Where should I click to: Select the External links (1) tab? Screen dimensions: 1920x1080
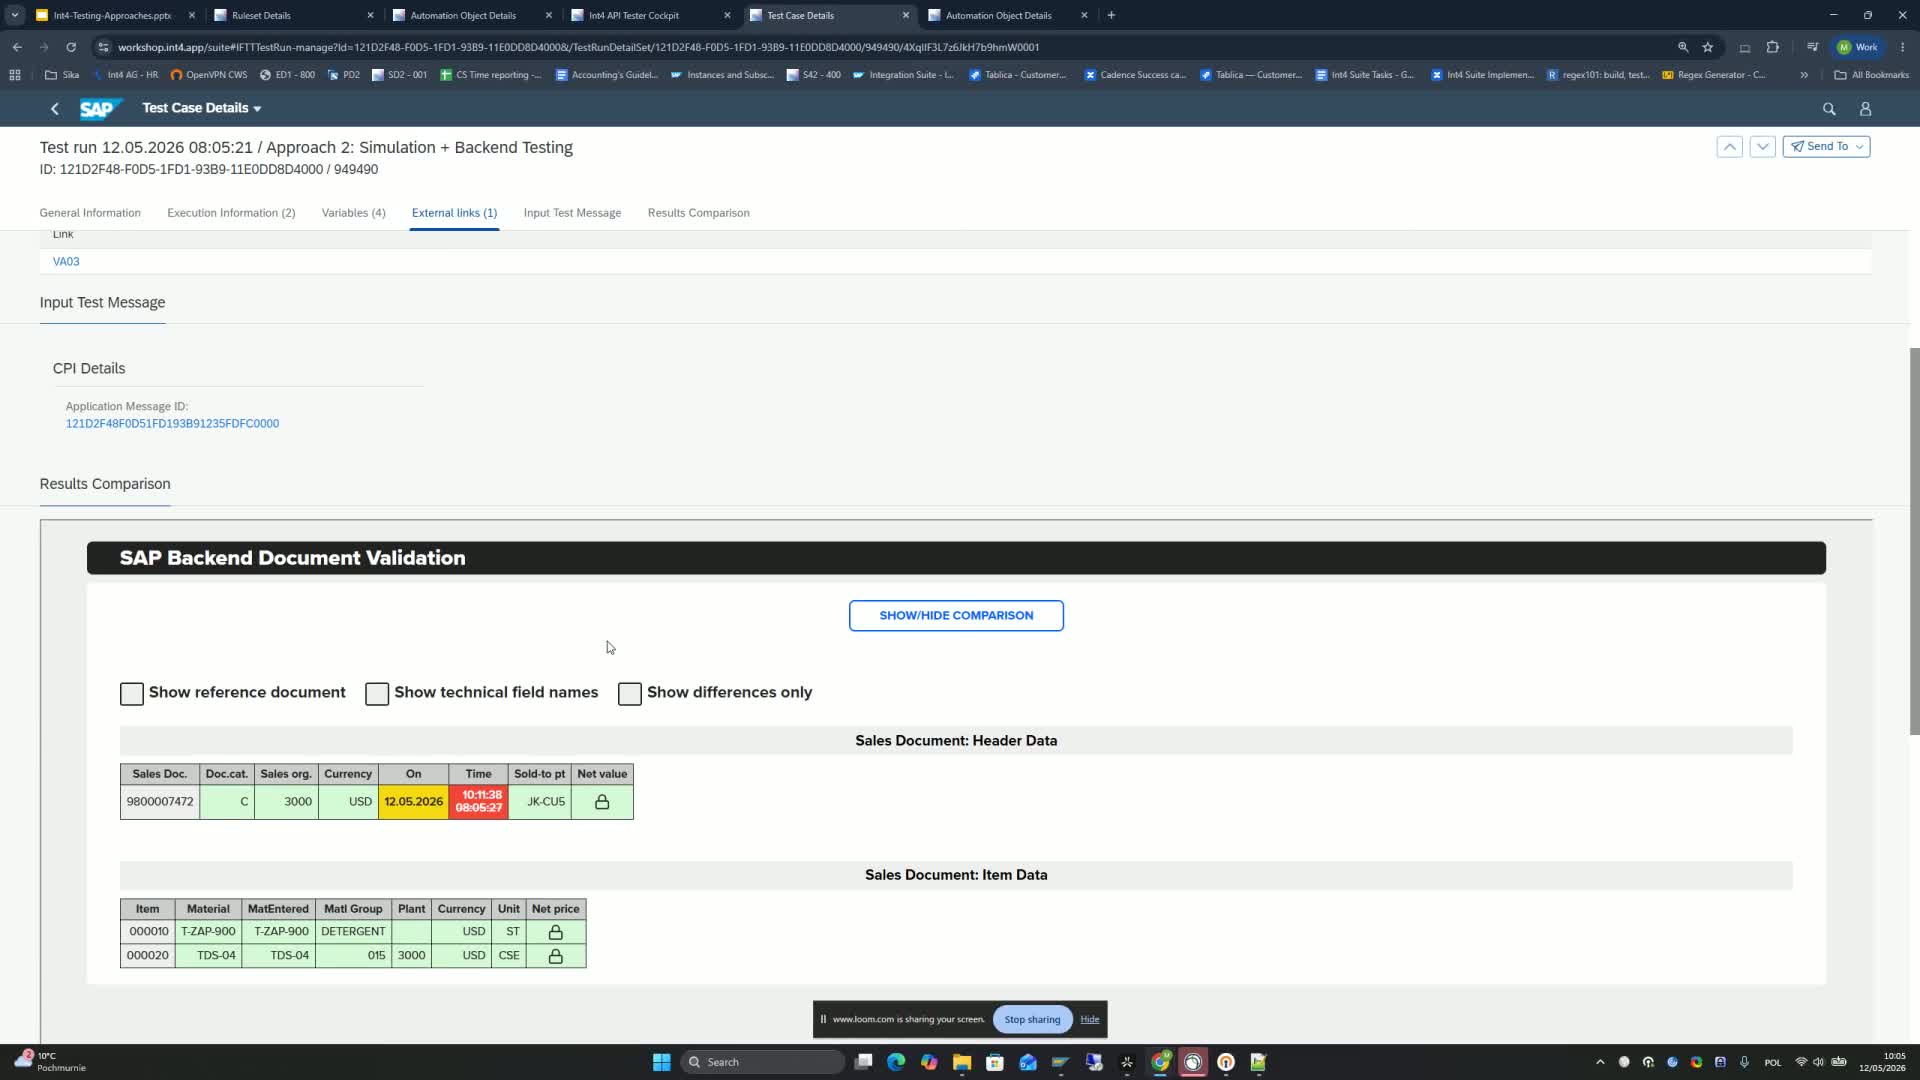coord(454,213)
